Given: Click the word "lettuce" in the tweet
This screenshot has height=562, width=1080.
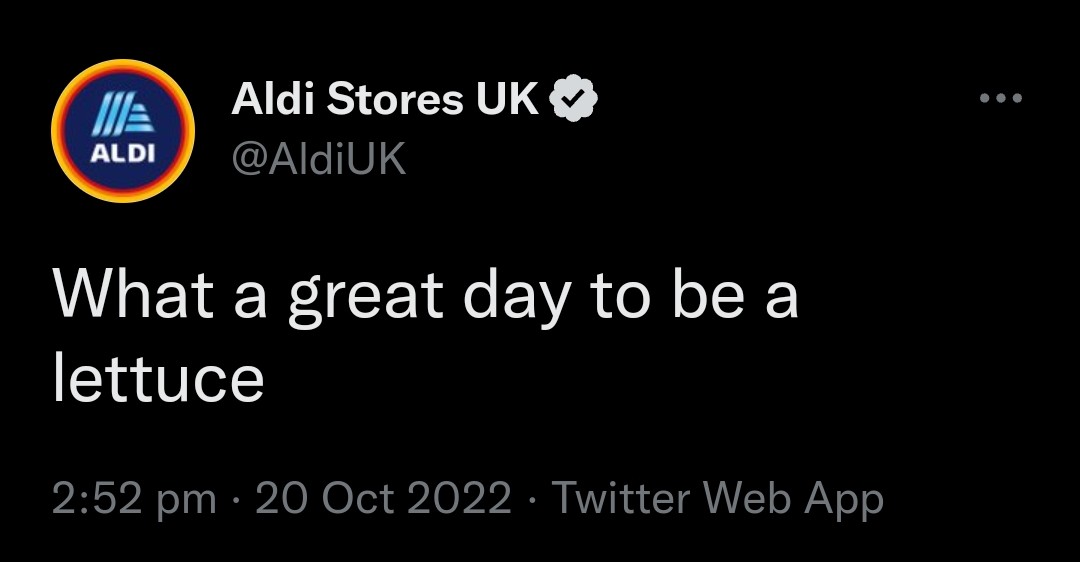Looking at the screenshot, I should pos(158,377).
